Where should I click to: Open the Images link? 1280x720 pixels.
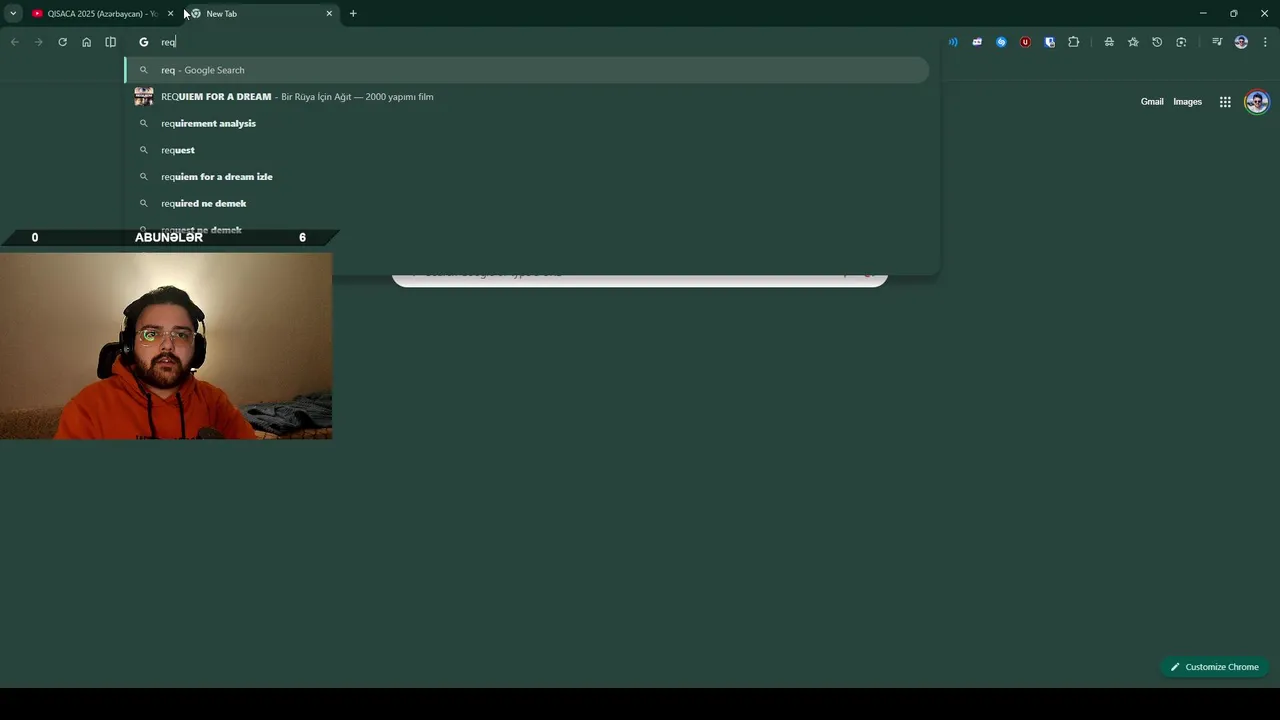coord(1187,102)
